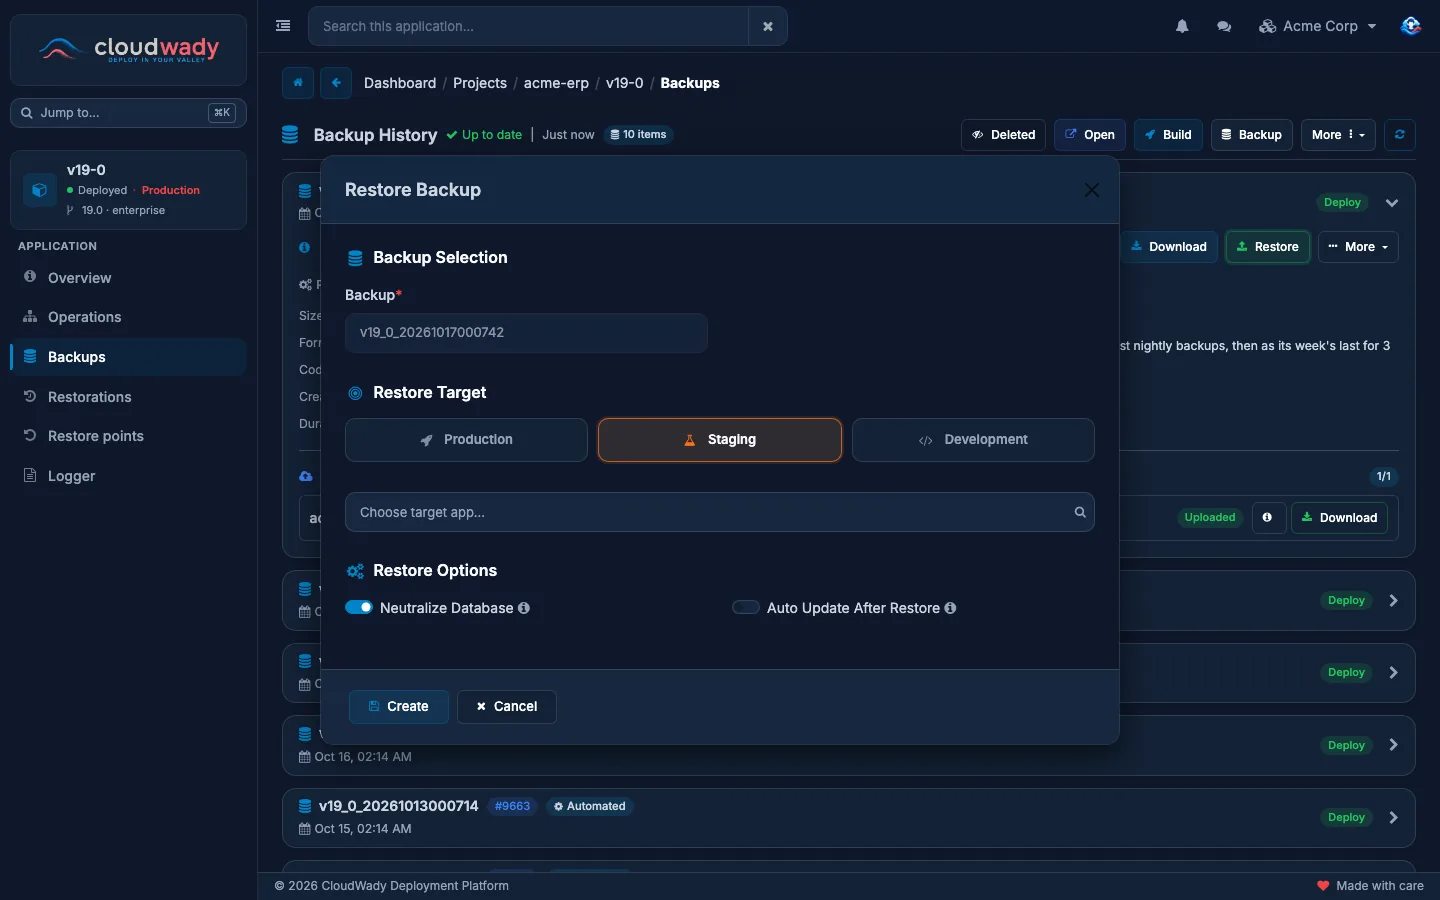Select Production as restore target
Viewport: 1440px width, 900px height.
tap(466, 440)
